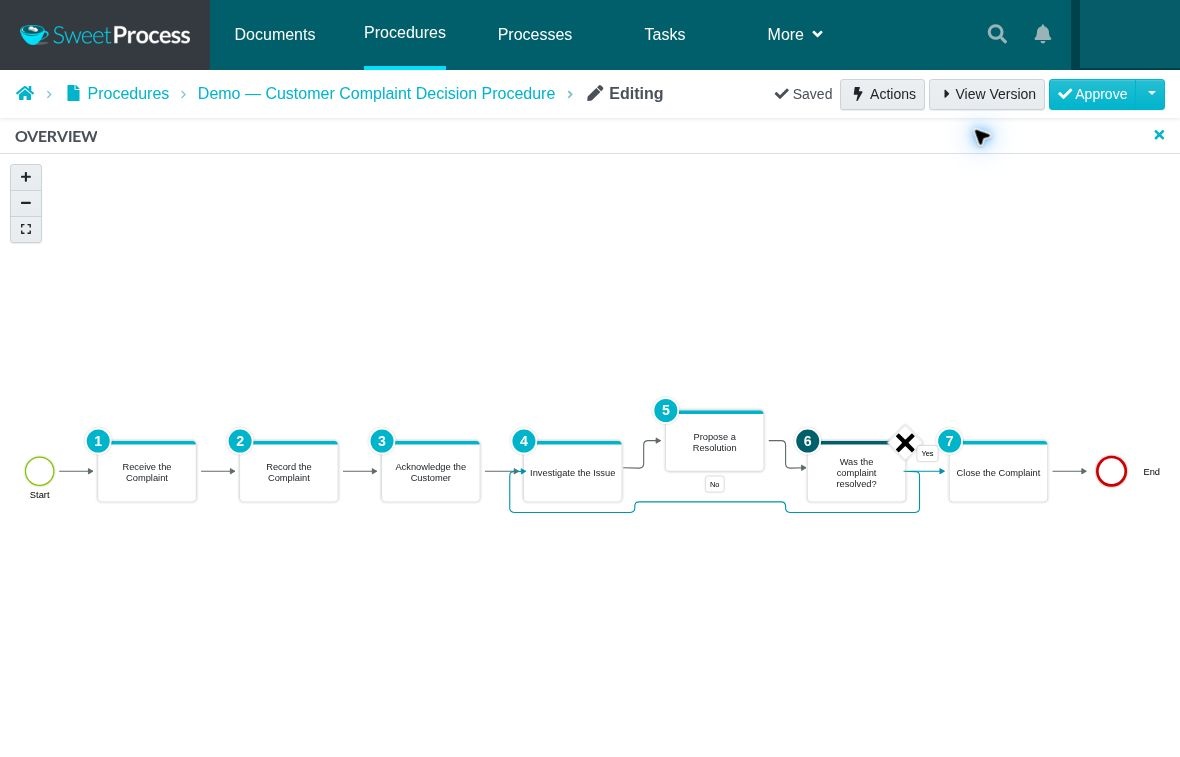
Task: Open the Actions menu button
Action: click(882, 94)
